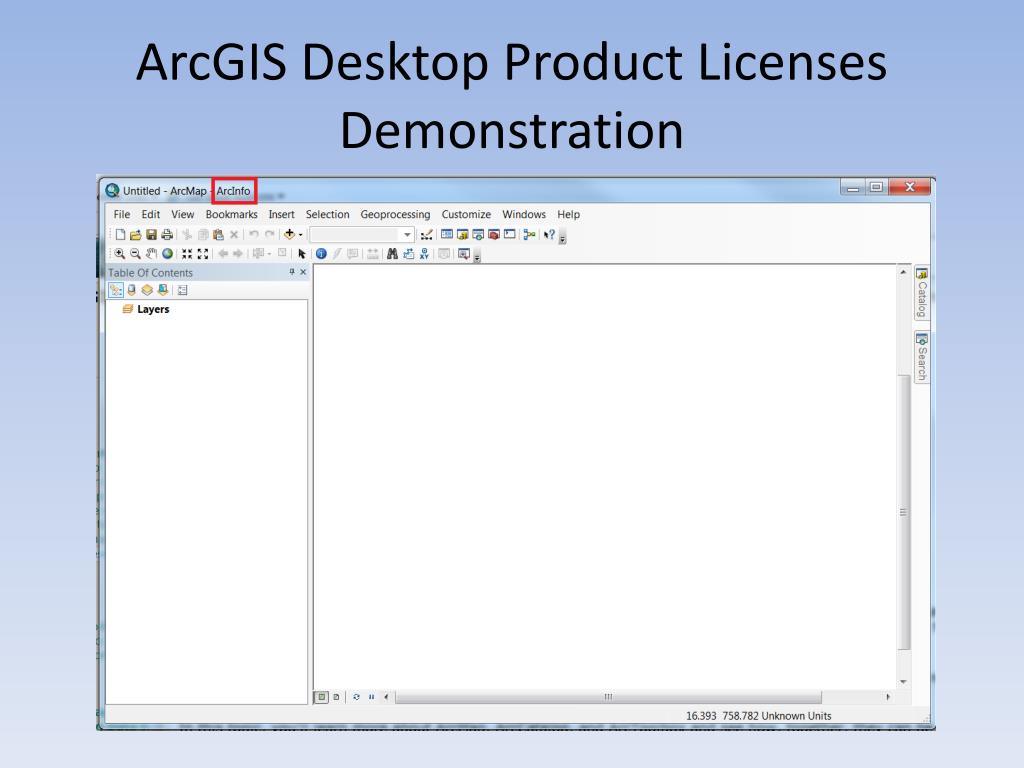Choose the Select Elements arrow tool
The image size is (1024, 768).
point(302,253)
